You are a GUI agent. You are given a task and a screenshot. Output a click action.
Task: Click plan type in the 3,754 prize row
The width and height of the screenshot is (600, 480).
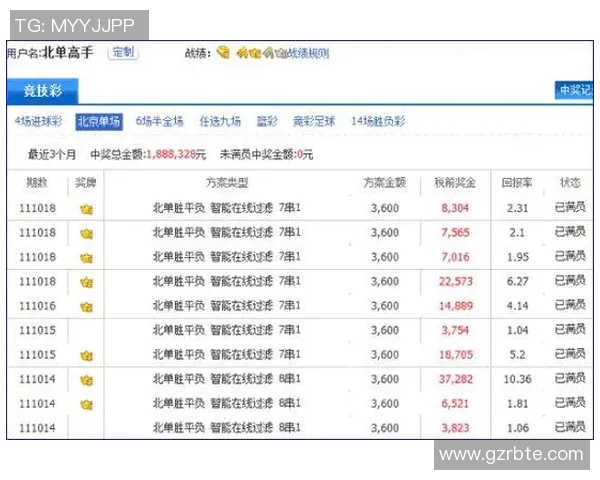(227, 330)
